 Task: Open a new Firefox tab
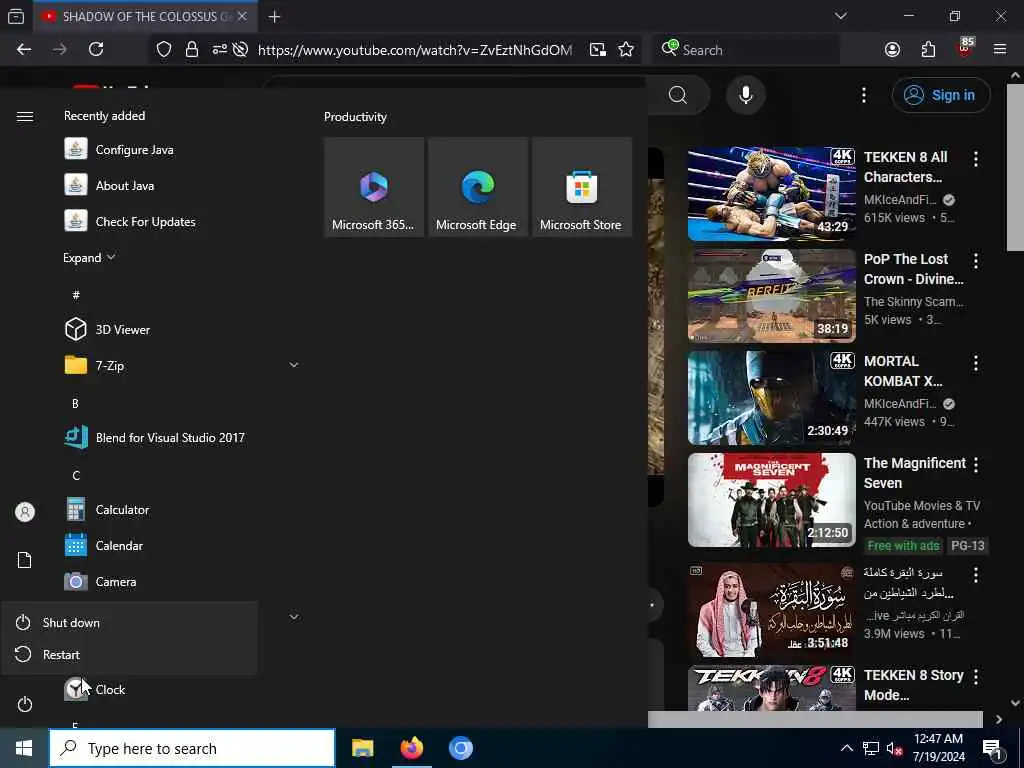[x=274, y=16]
